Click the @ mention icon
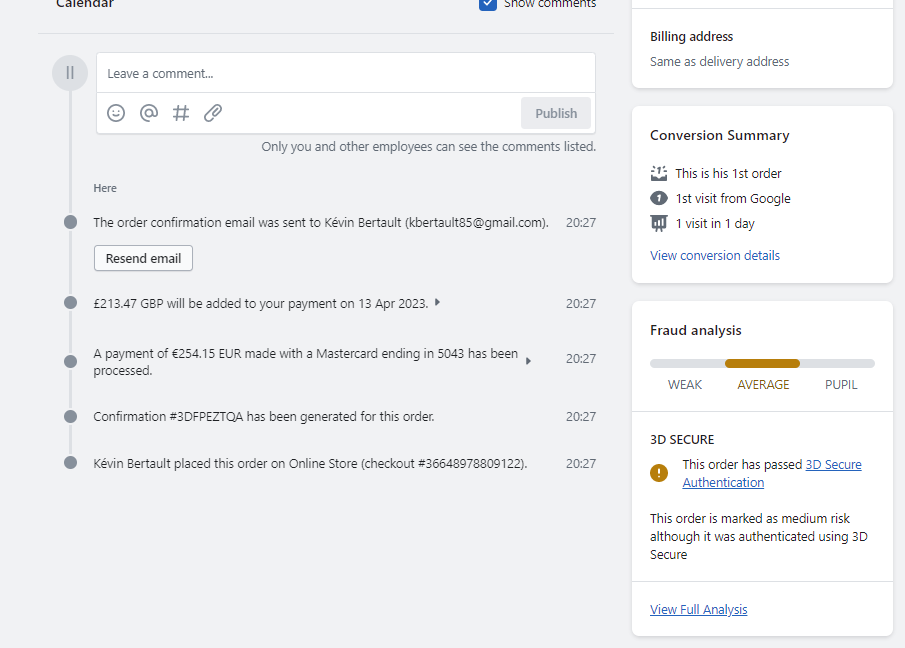The height and width of the screenshot is (648, 905). click(x=149, y=113)
